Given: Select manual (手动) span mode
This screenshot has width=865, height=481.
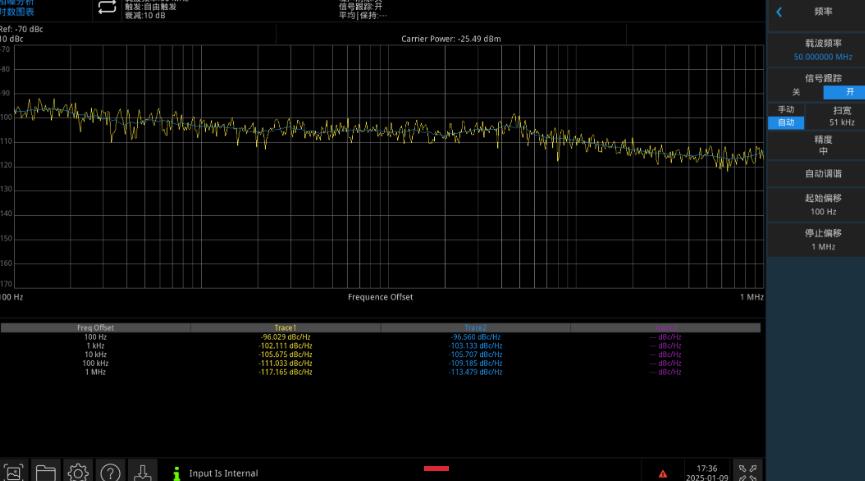Looking at the screenshot, I should point(785,109).
